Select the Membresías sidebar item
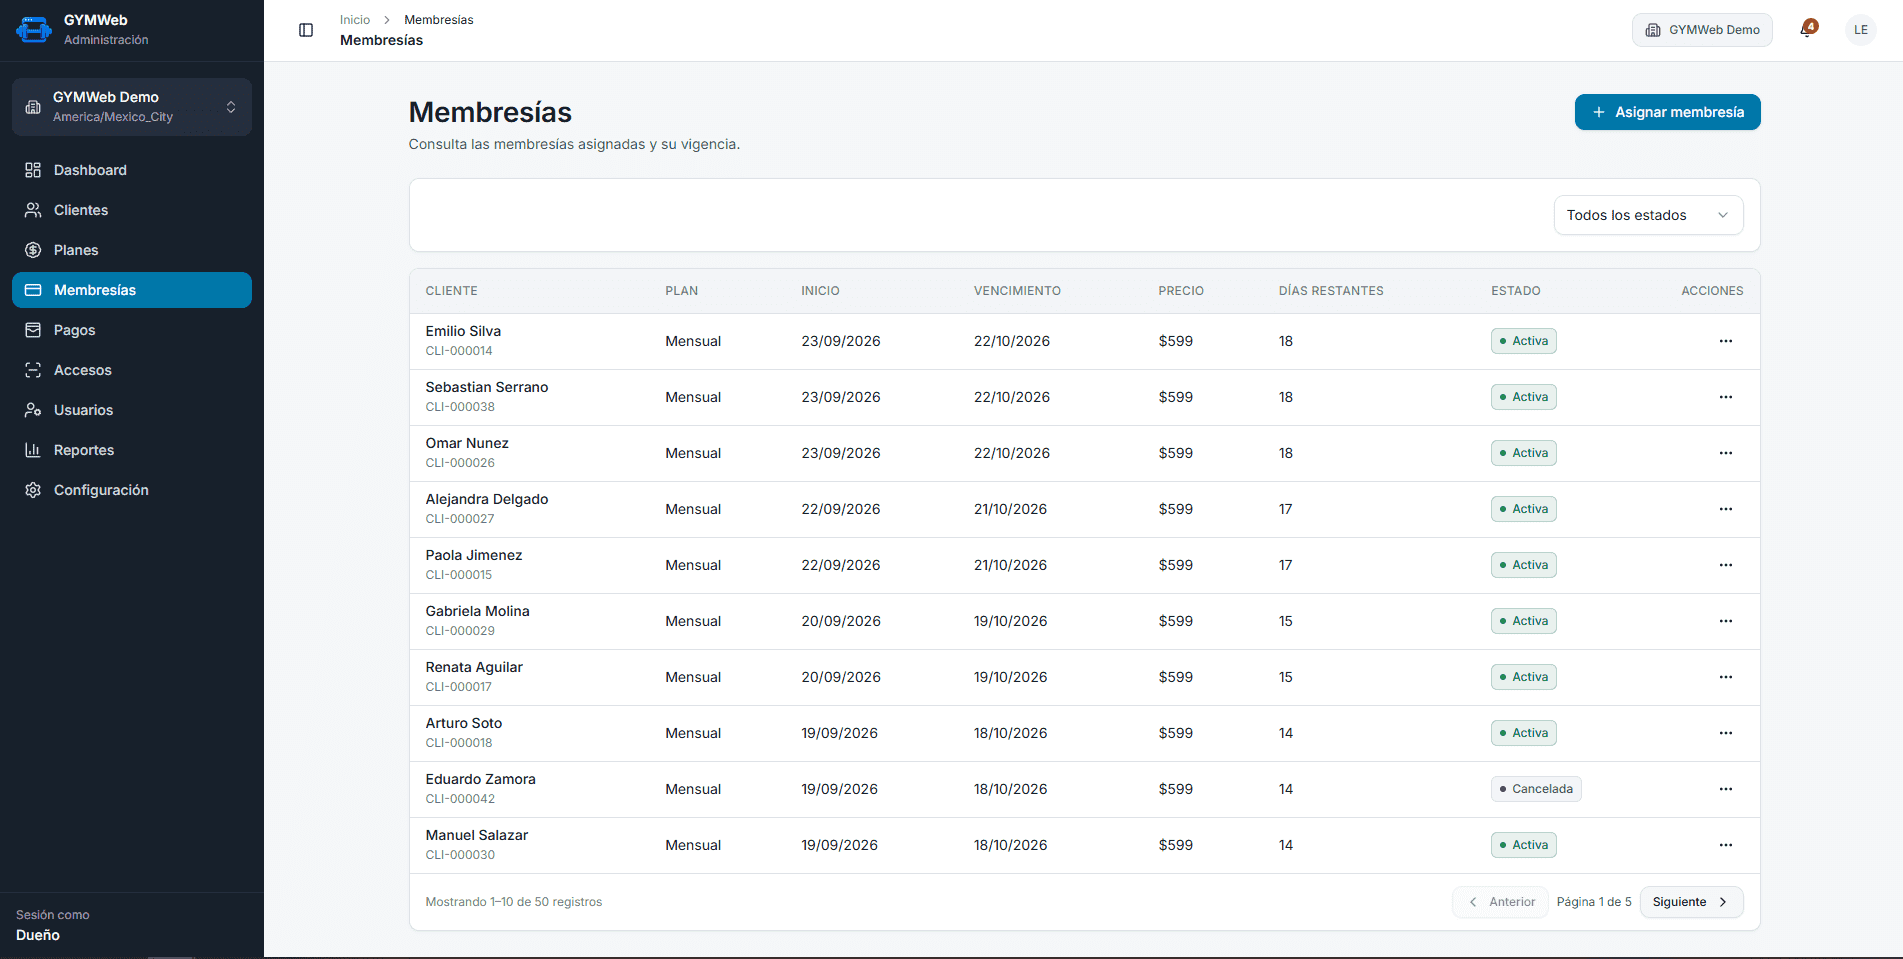This screenshot has height=959, width=1903. click(132, 290)
